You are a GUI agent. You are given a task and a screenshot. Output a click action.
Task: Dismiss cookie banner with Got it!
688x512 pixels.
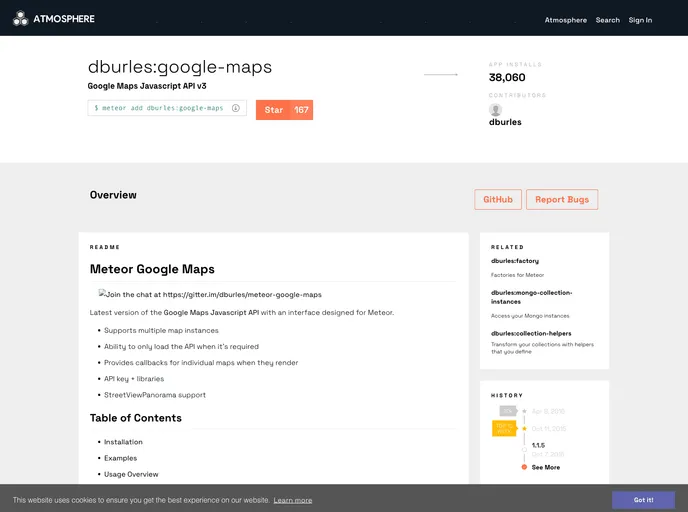click(643, 499)
